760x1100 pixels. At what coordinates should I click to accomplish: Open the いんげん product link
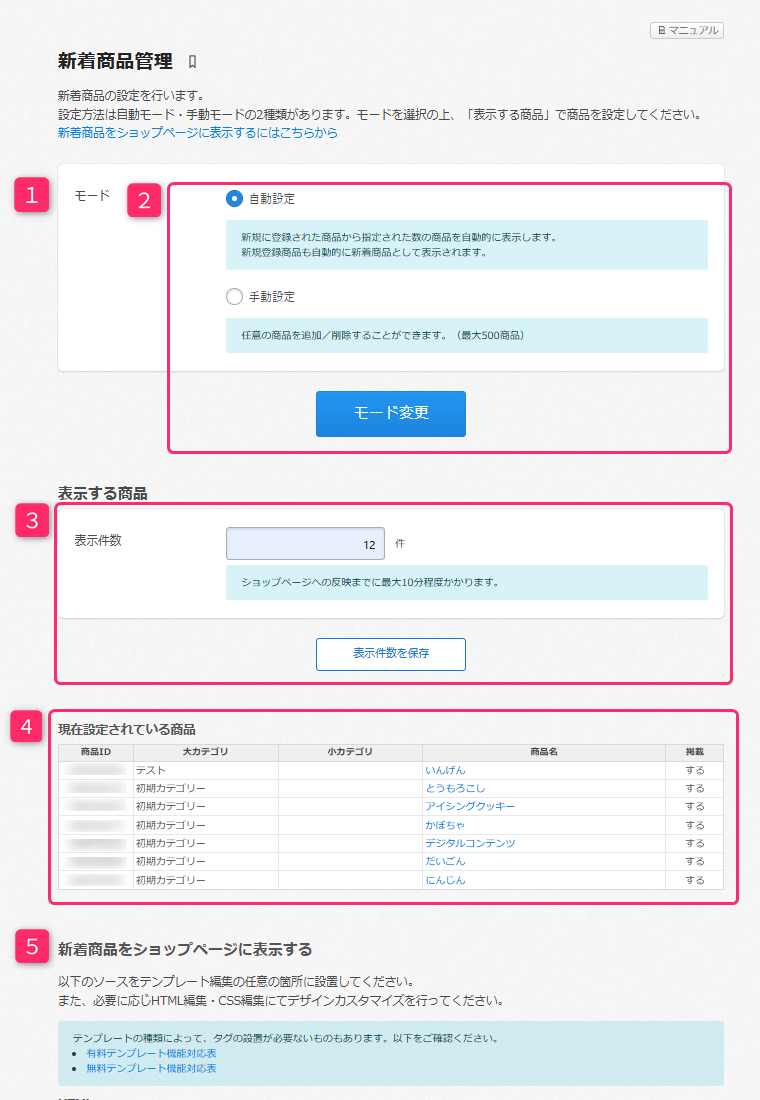click(445, 771)
